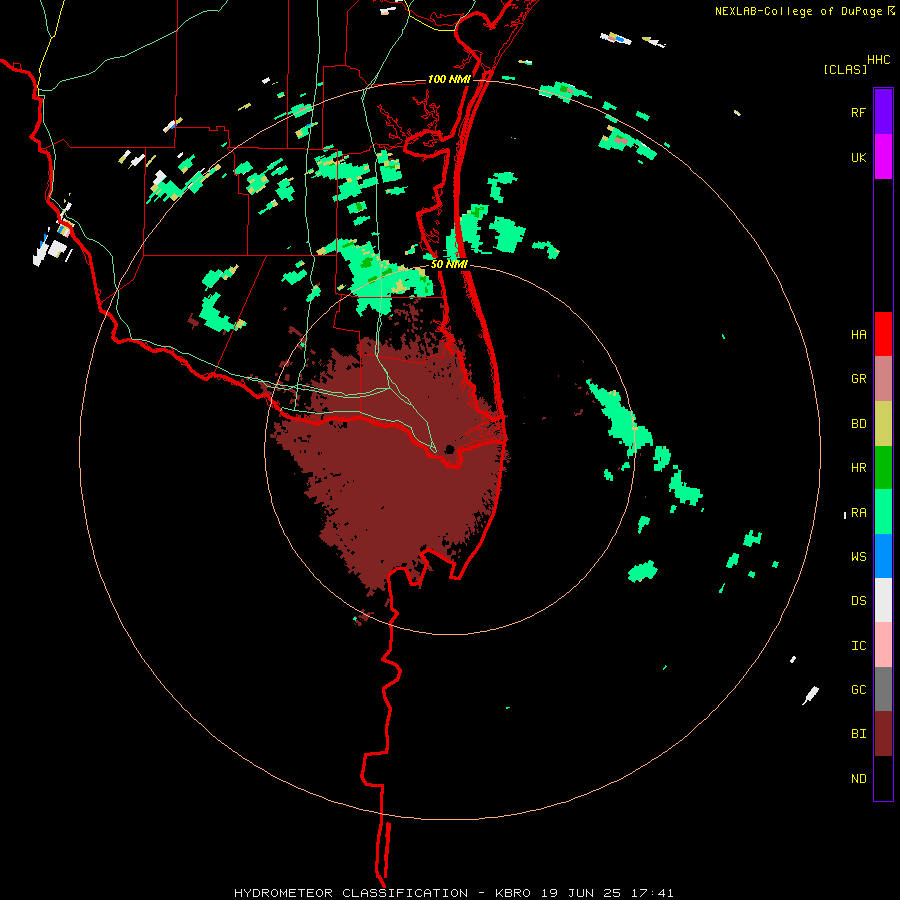Click the [CLAS] legend unit heading
This screenshot has width=900, height=900.
point(845,69)
